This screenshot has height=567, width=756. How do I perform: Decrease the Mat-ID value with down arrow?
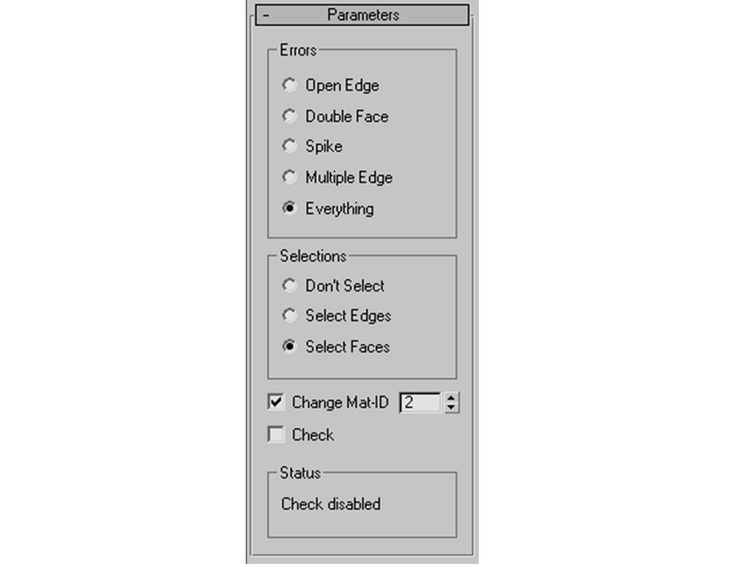(x=451, y=408)
